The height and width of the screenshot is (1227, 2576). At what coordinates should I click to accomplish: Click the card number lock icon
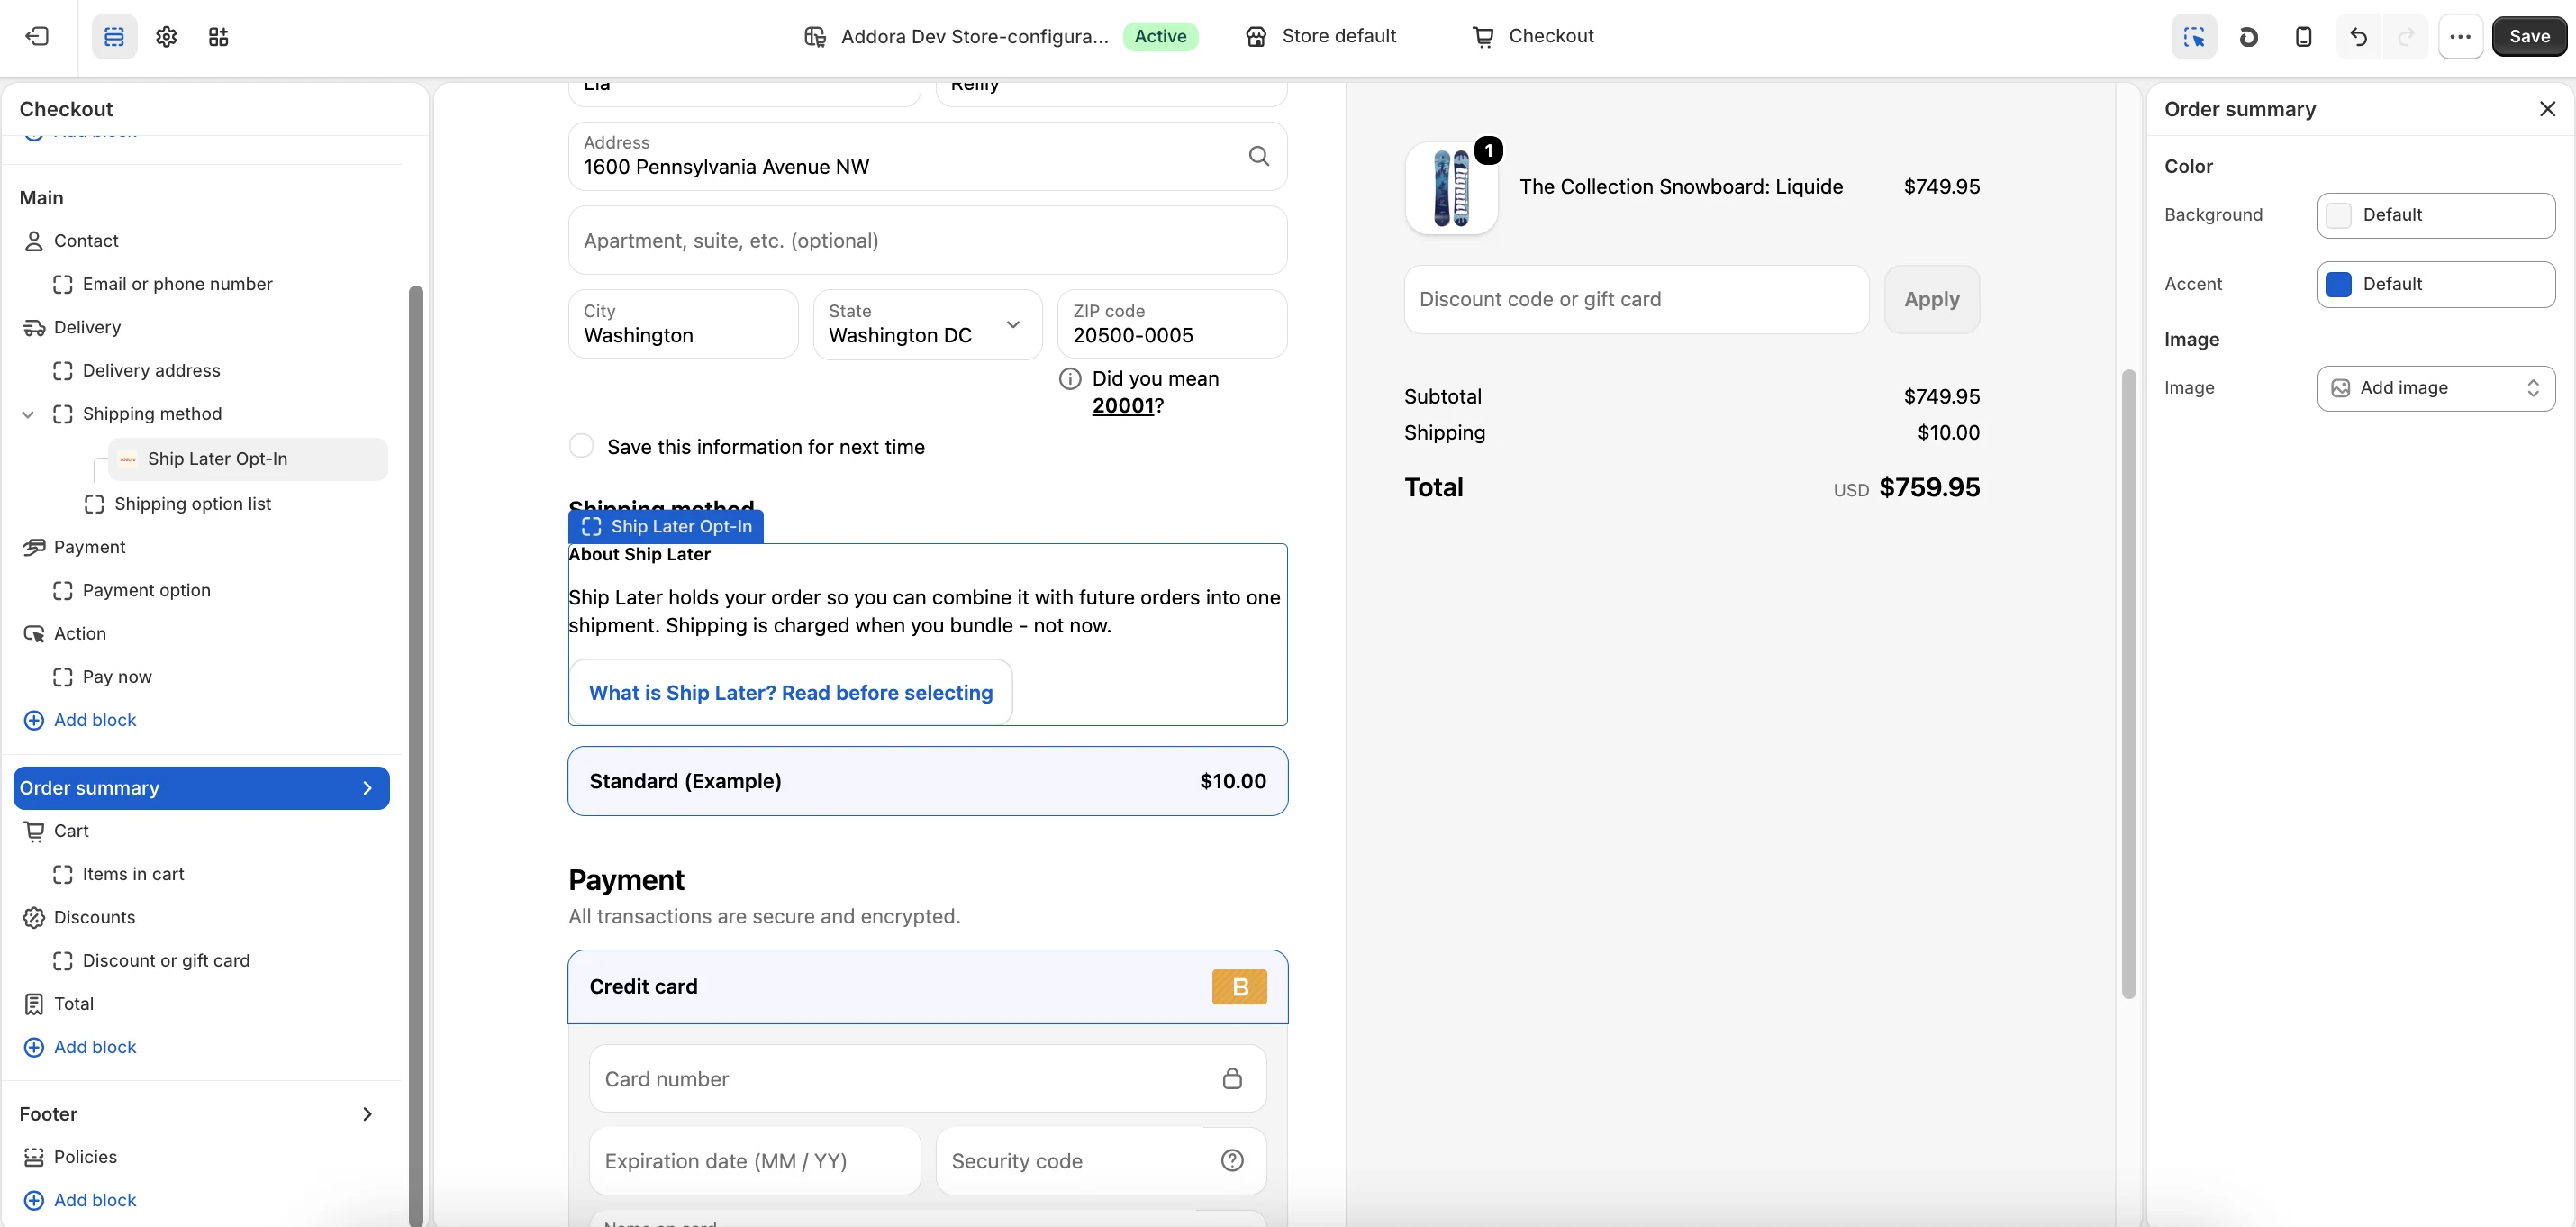[1232, 1078]
